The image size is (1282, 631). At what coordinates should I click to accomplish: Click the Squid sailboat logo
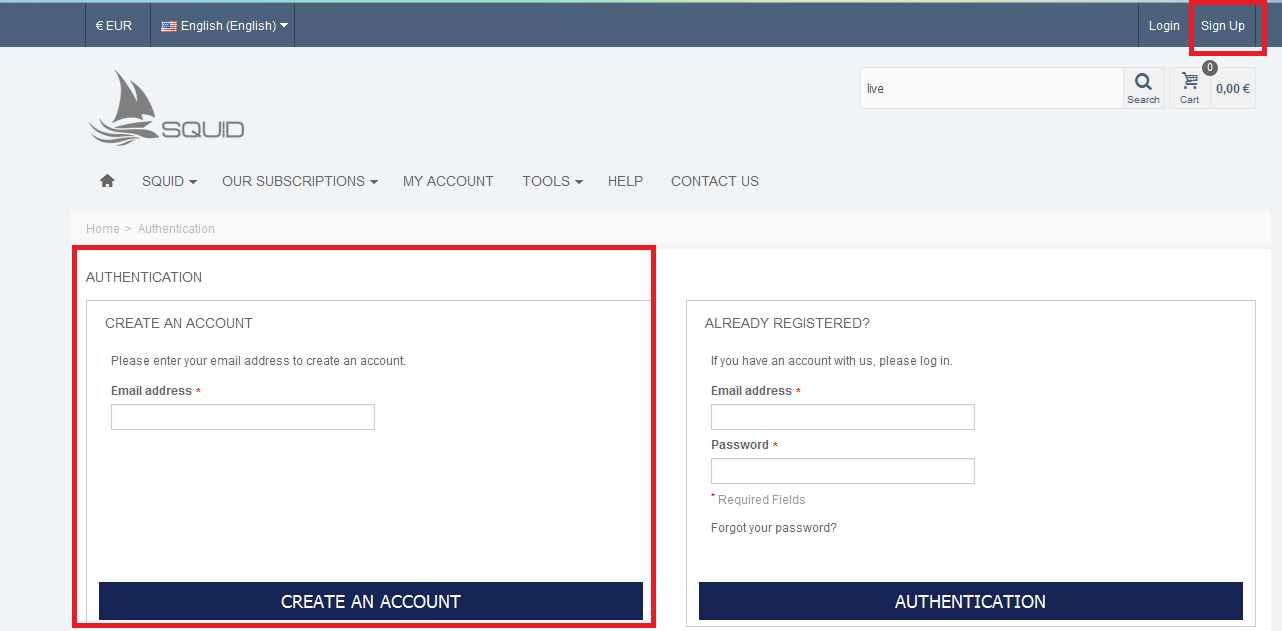[x=166, y=108]
